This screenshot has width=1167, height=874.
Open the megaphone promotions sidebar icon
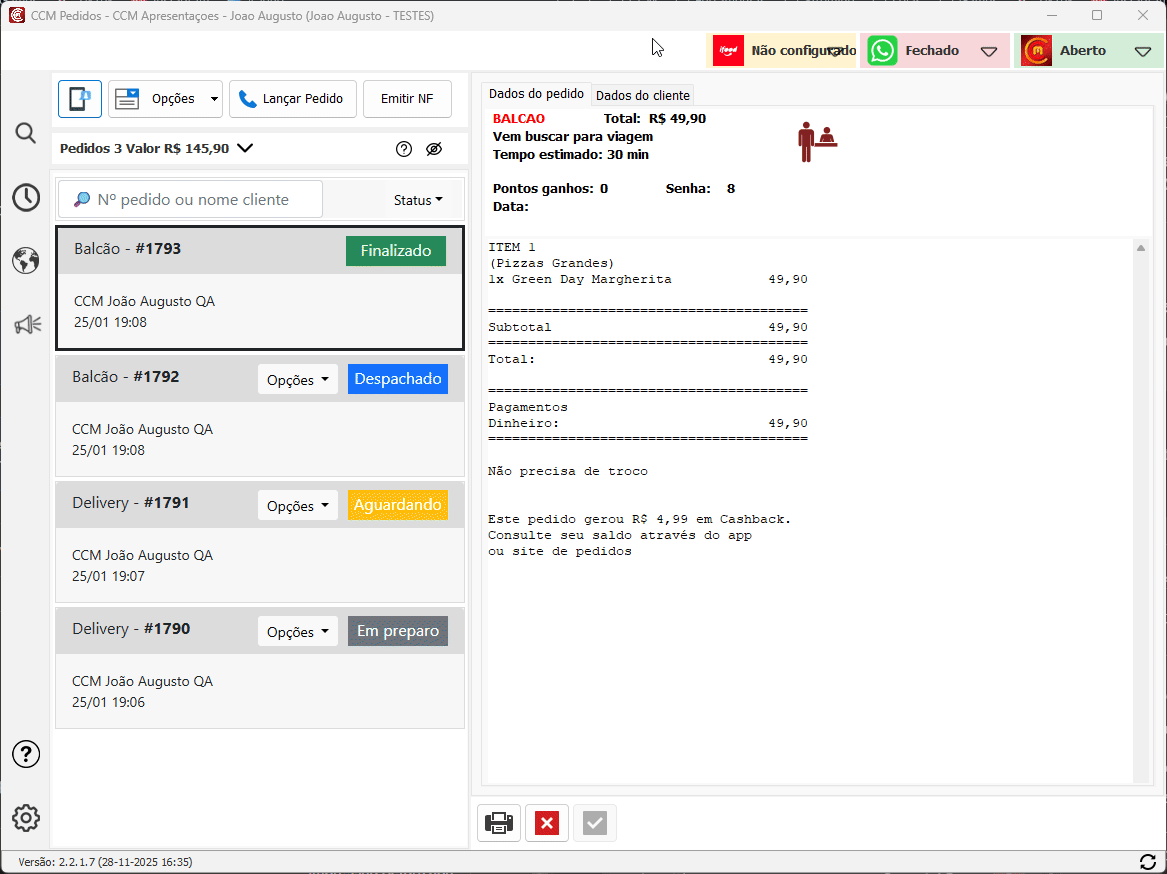pos(27,324)
